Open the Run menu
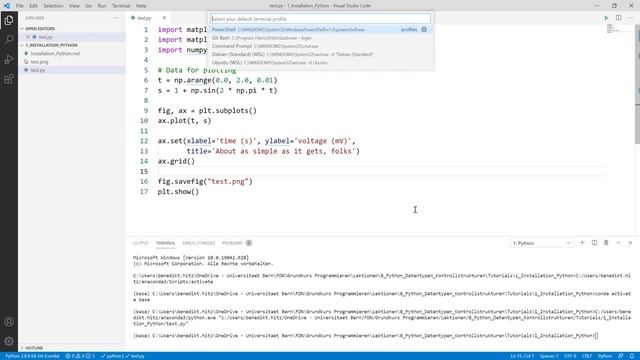The width and height of the screenshot is (640, 360). pos(102,6)
